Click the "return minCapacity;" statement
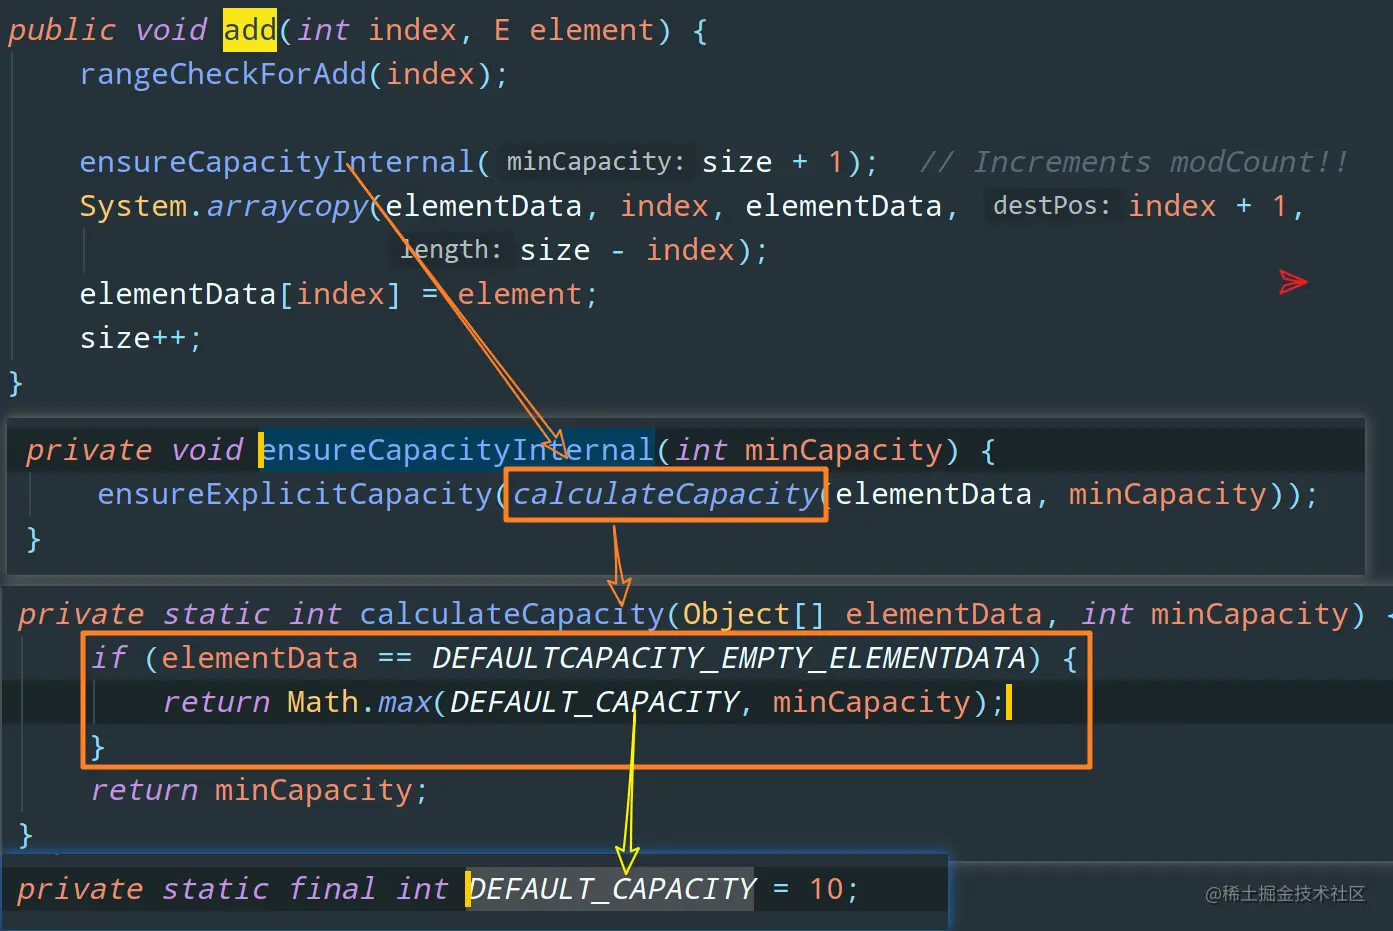This screenshot has height=931, width=1393. [x=260, y=790]
